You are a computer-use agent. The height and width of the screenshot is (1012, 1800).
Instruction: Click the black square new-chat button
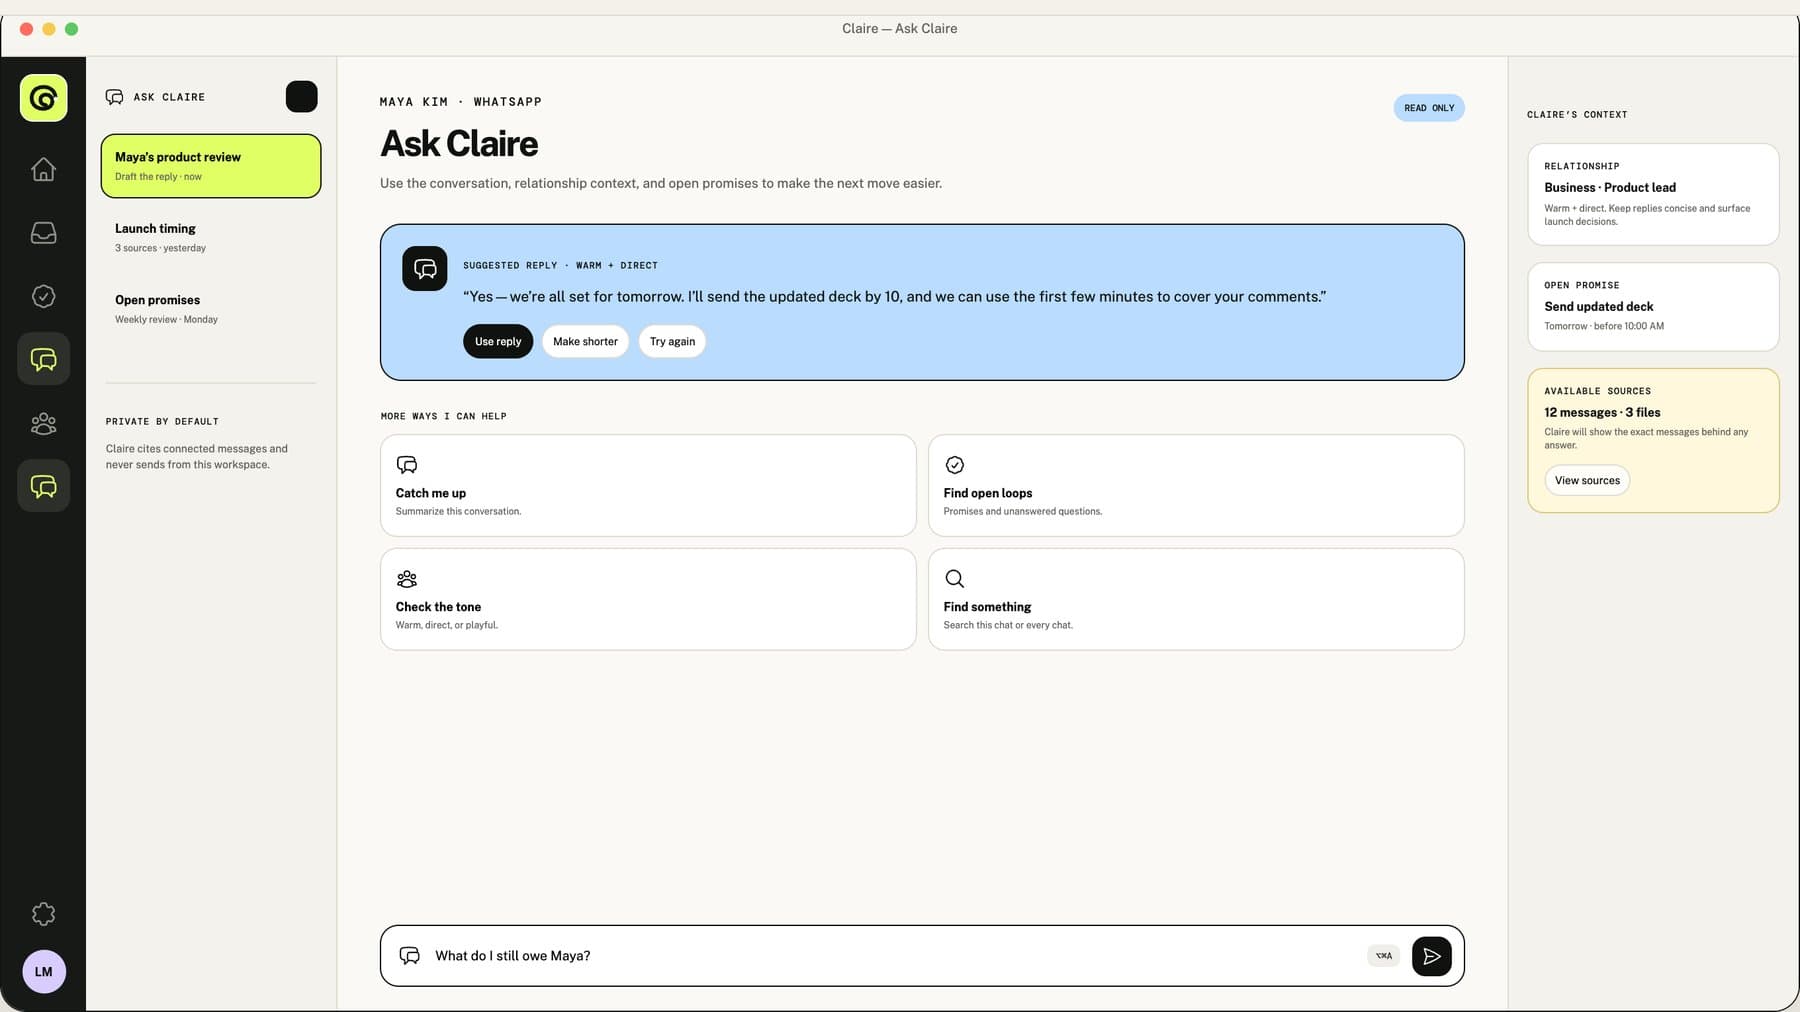pyautogui.click(x=301, y=96)
